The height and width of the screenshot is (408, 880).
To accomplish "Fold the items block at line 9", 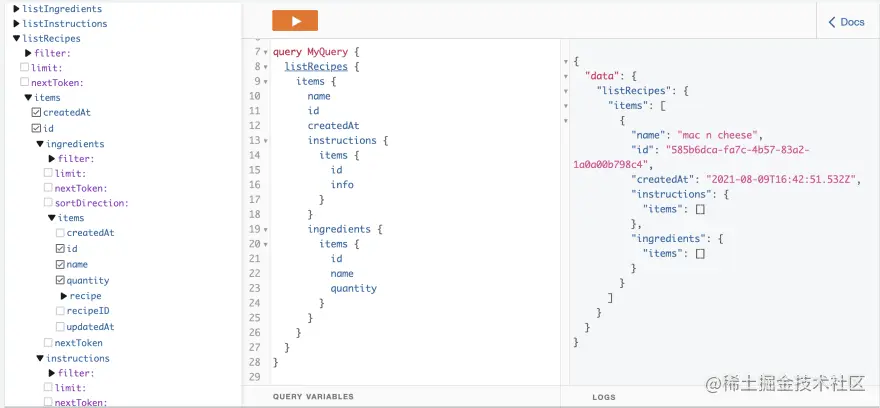I will pos(265,82).
